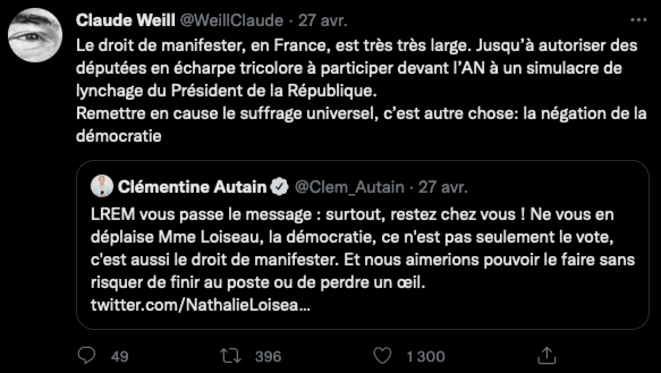Open Clémentine Autain's small avatar

point(102,186)
